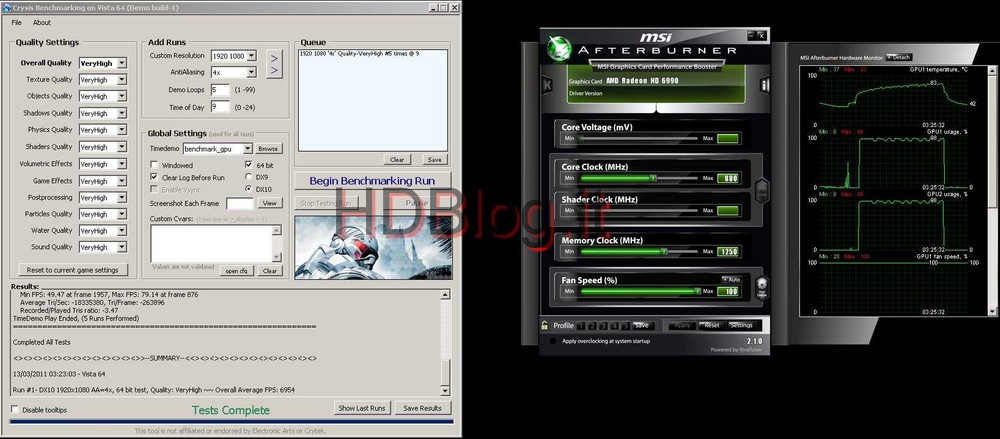The height and width of the screenshot is (439, 1000).
Task: Select the DX10 radio button
Action: point(249,189)
